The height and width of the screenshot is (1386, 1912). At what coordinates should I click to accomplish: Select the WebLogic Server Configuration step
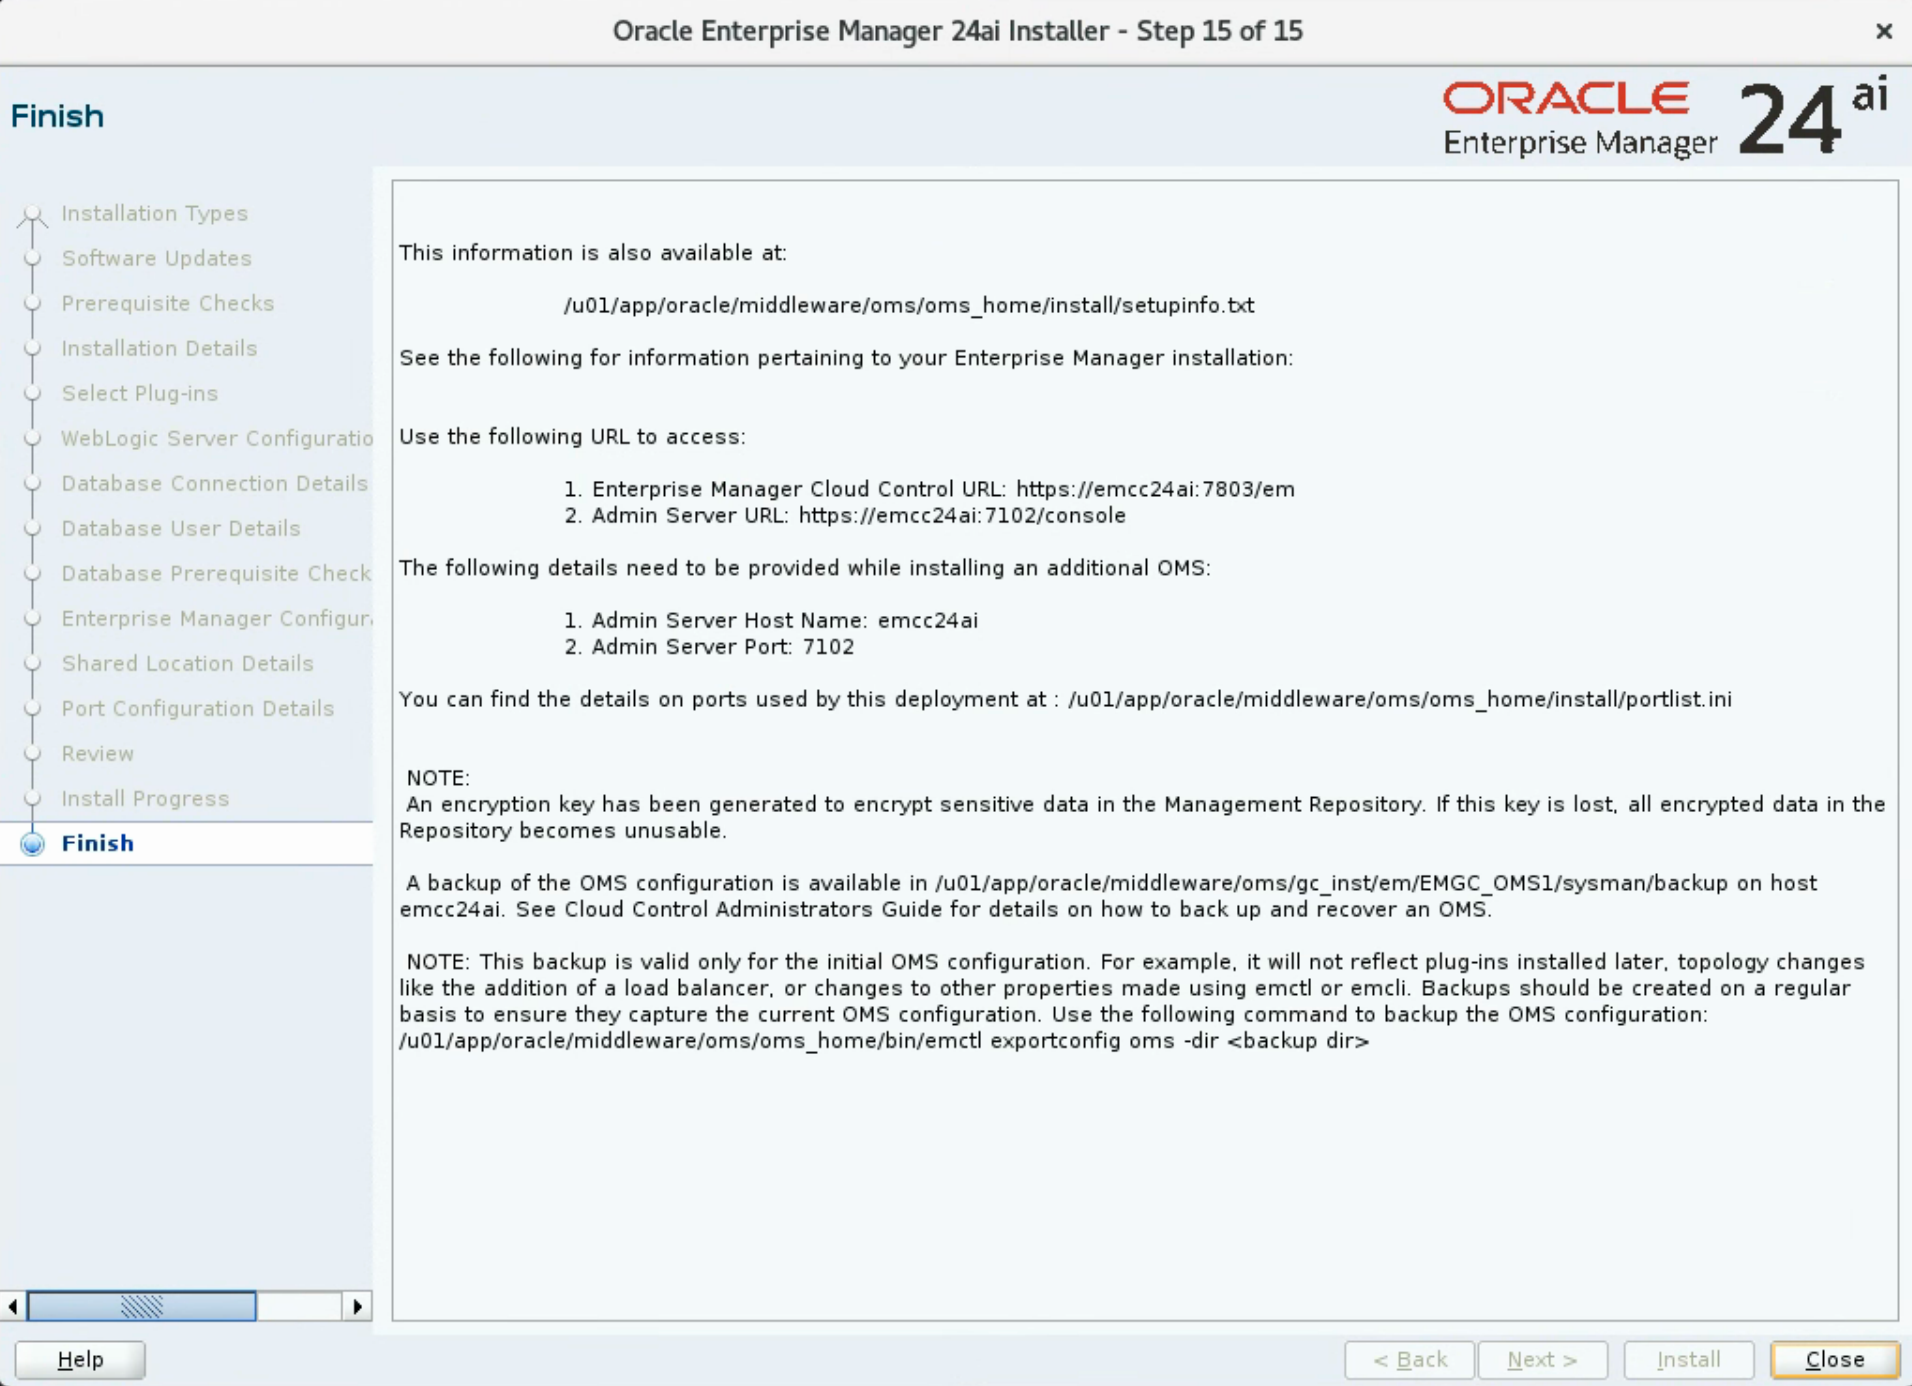coord(216,438)
